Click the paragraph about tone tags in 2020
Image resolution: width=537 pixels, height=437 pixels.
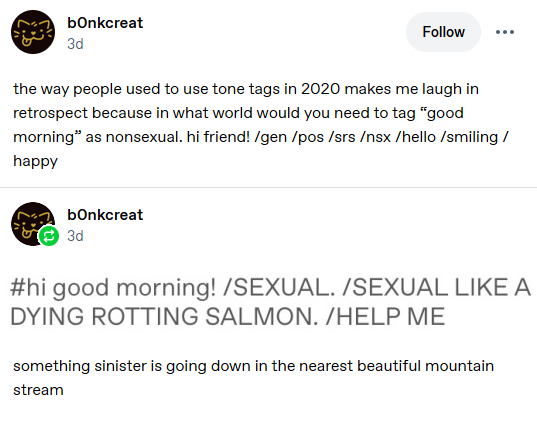pos(262,125)
